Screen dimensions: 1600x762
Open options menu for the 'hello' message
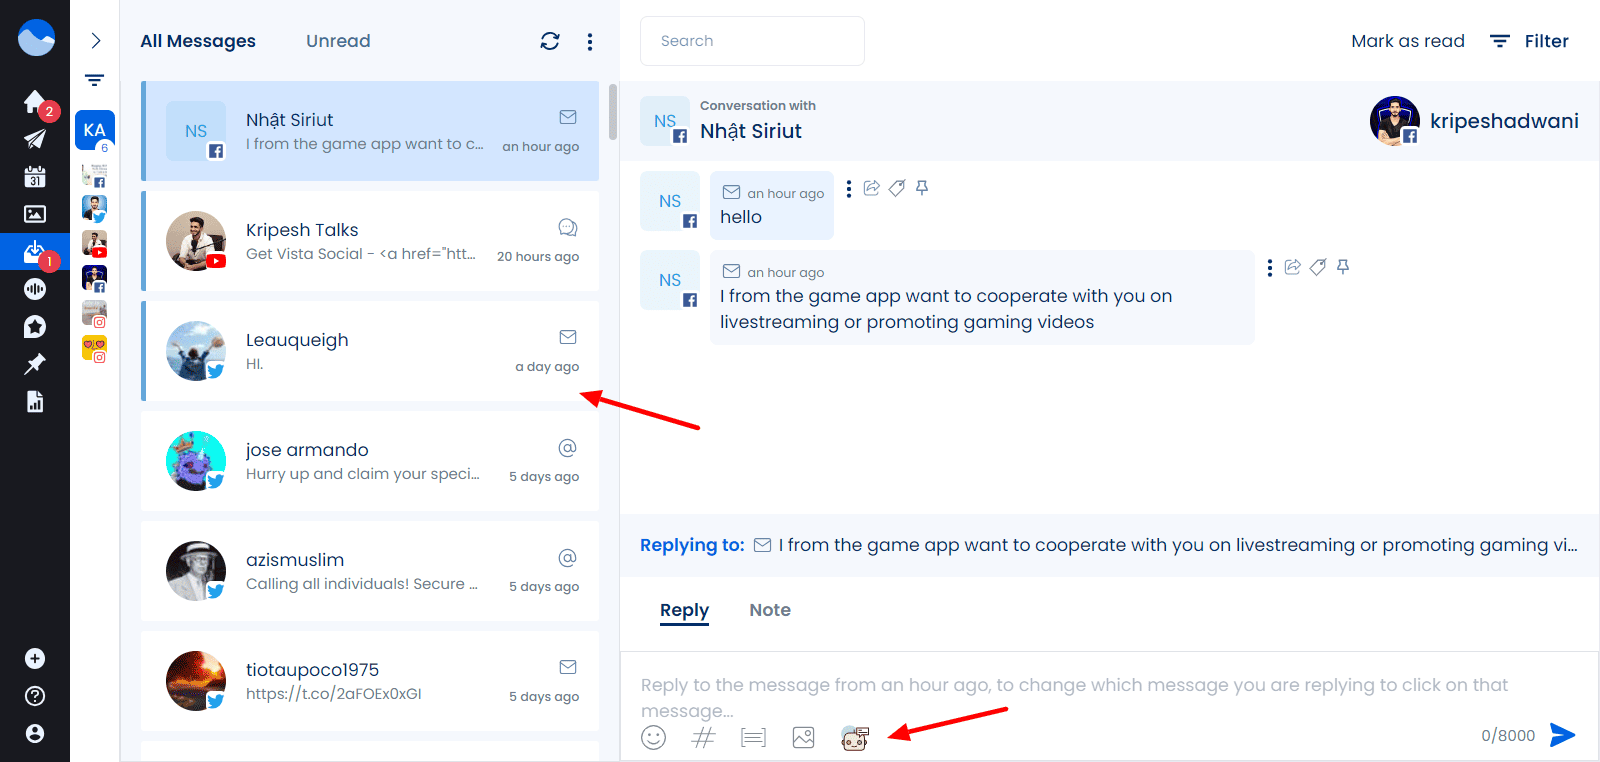click(849, 189)
